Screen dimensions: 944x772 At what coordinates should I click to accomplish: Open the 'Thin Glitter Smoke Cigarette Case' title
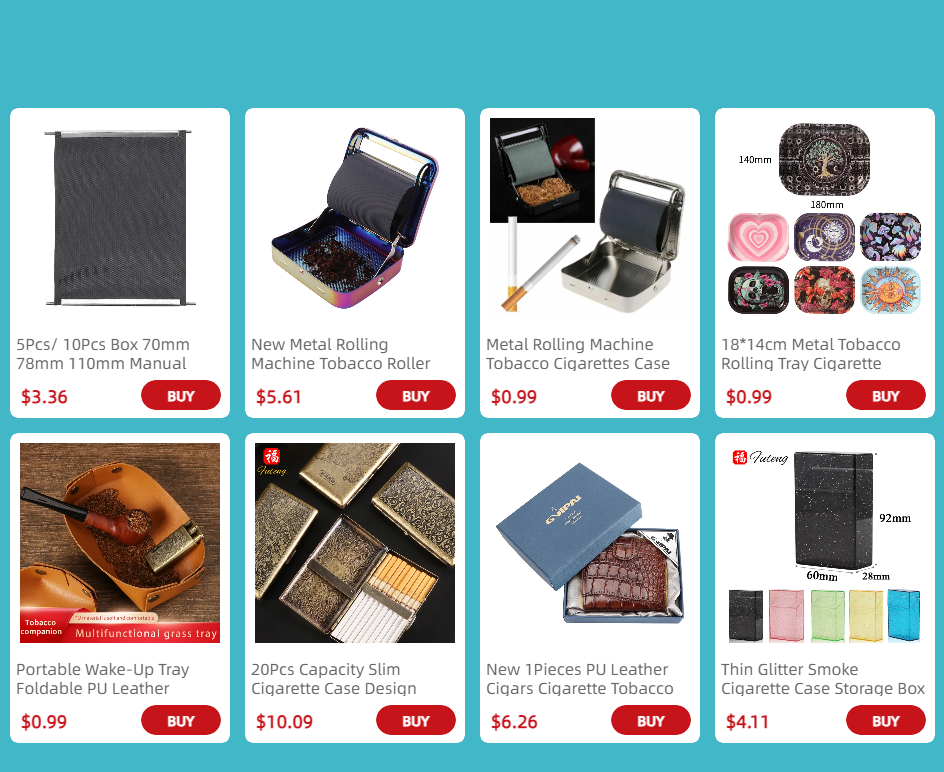point(823,679)
